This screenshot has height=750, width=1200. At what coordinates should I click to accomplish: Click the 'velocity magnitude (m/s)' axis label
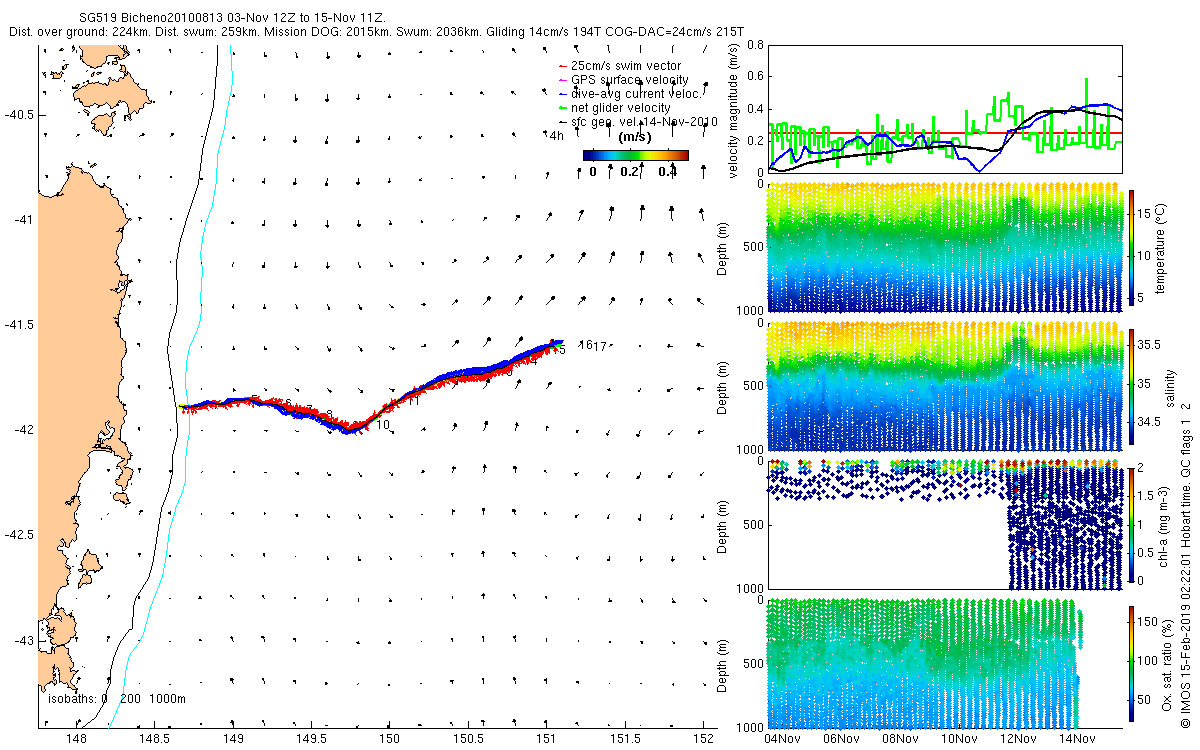733,109
